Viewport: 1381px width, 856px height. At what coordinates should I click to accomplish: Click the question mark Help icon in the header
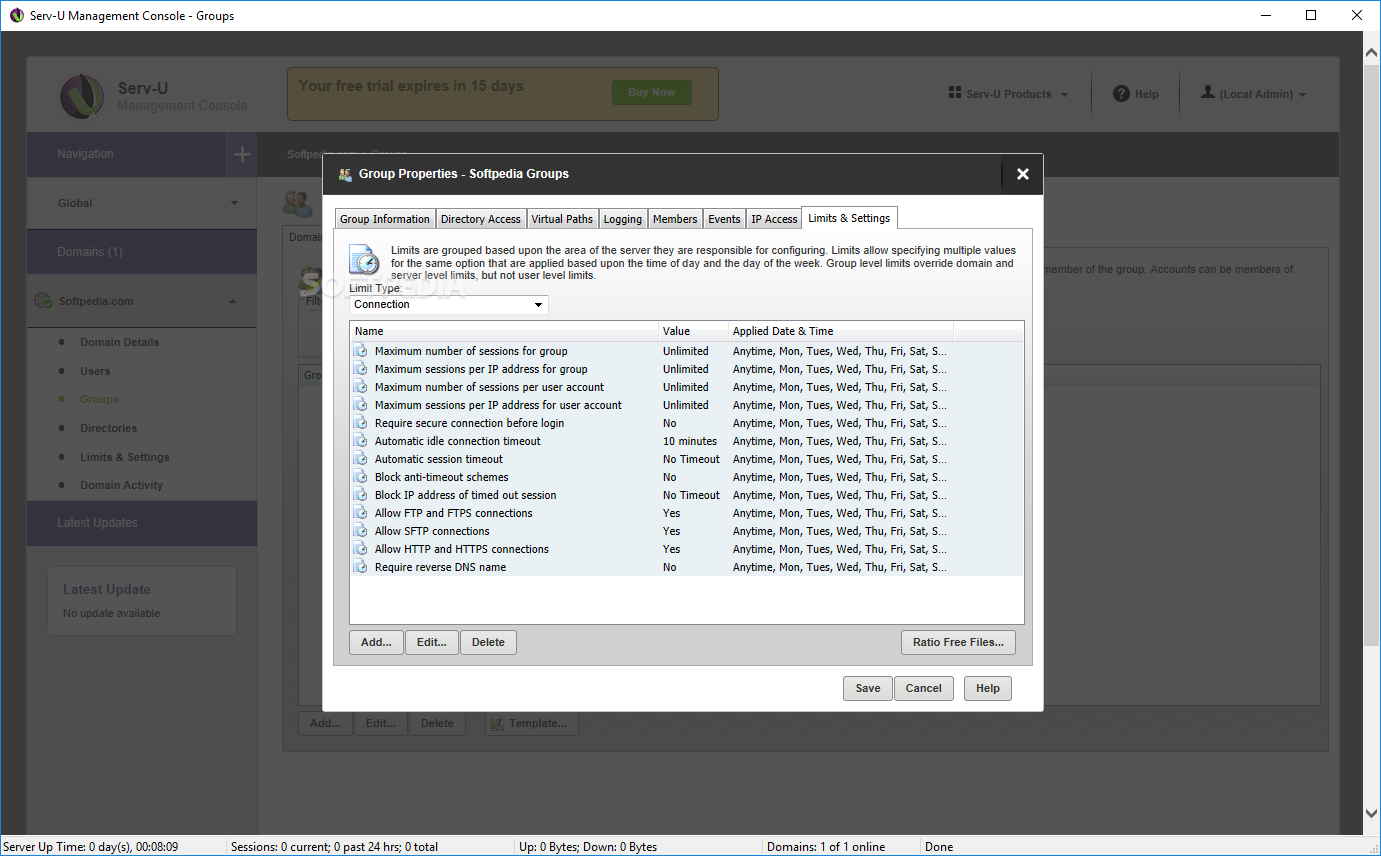point(1121,94)
